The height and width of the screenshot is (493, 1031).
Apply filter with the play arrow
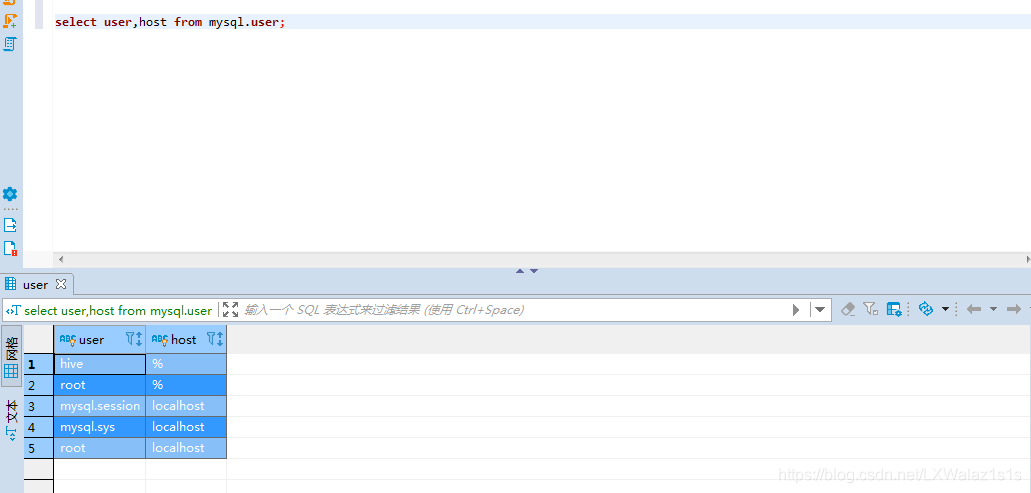pyautogui.click(x=796, y=310)
